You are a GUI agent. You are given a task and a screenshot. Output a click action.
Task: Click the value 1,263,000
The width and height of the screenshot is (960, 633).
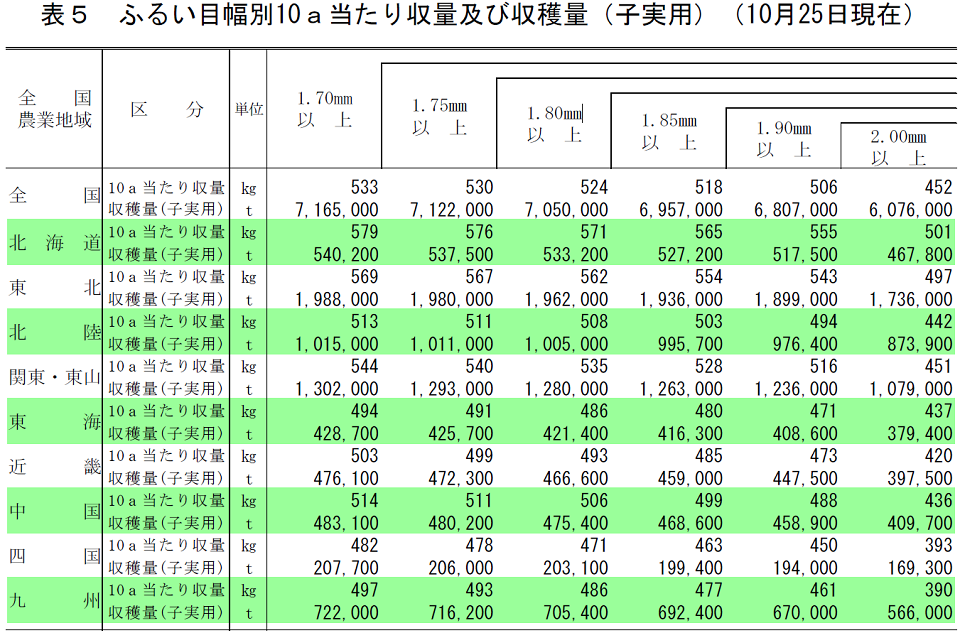(x=681, y=389)
